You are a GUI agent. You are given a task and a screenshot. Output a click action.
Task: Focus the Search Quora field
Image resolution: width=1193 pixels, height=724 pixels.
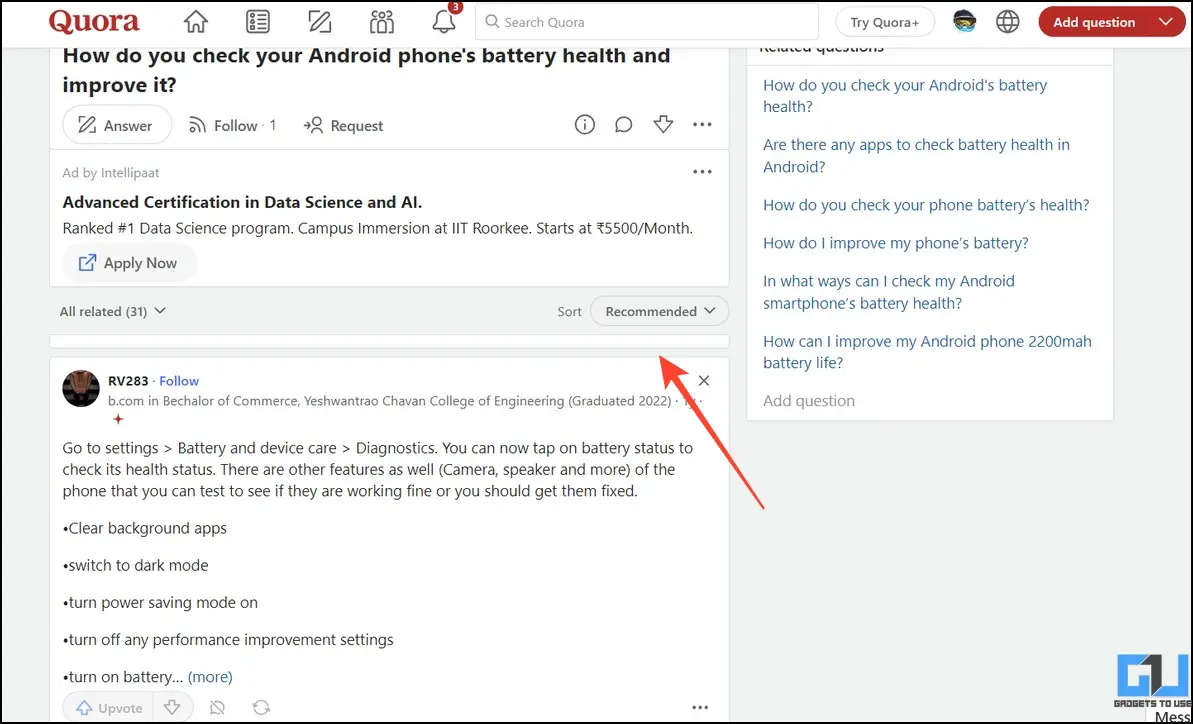point(647,22)
